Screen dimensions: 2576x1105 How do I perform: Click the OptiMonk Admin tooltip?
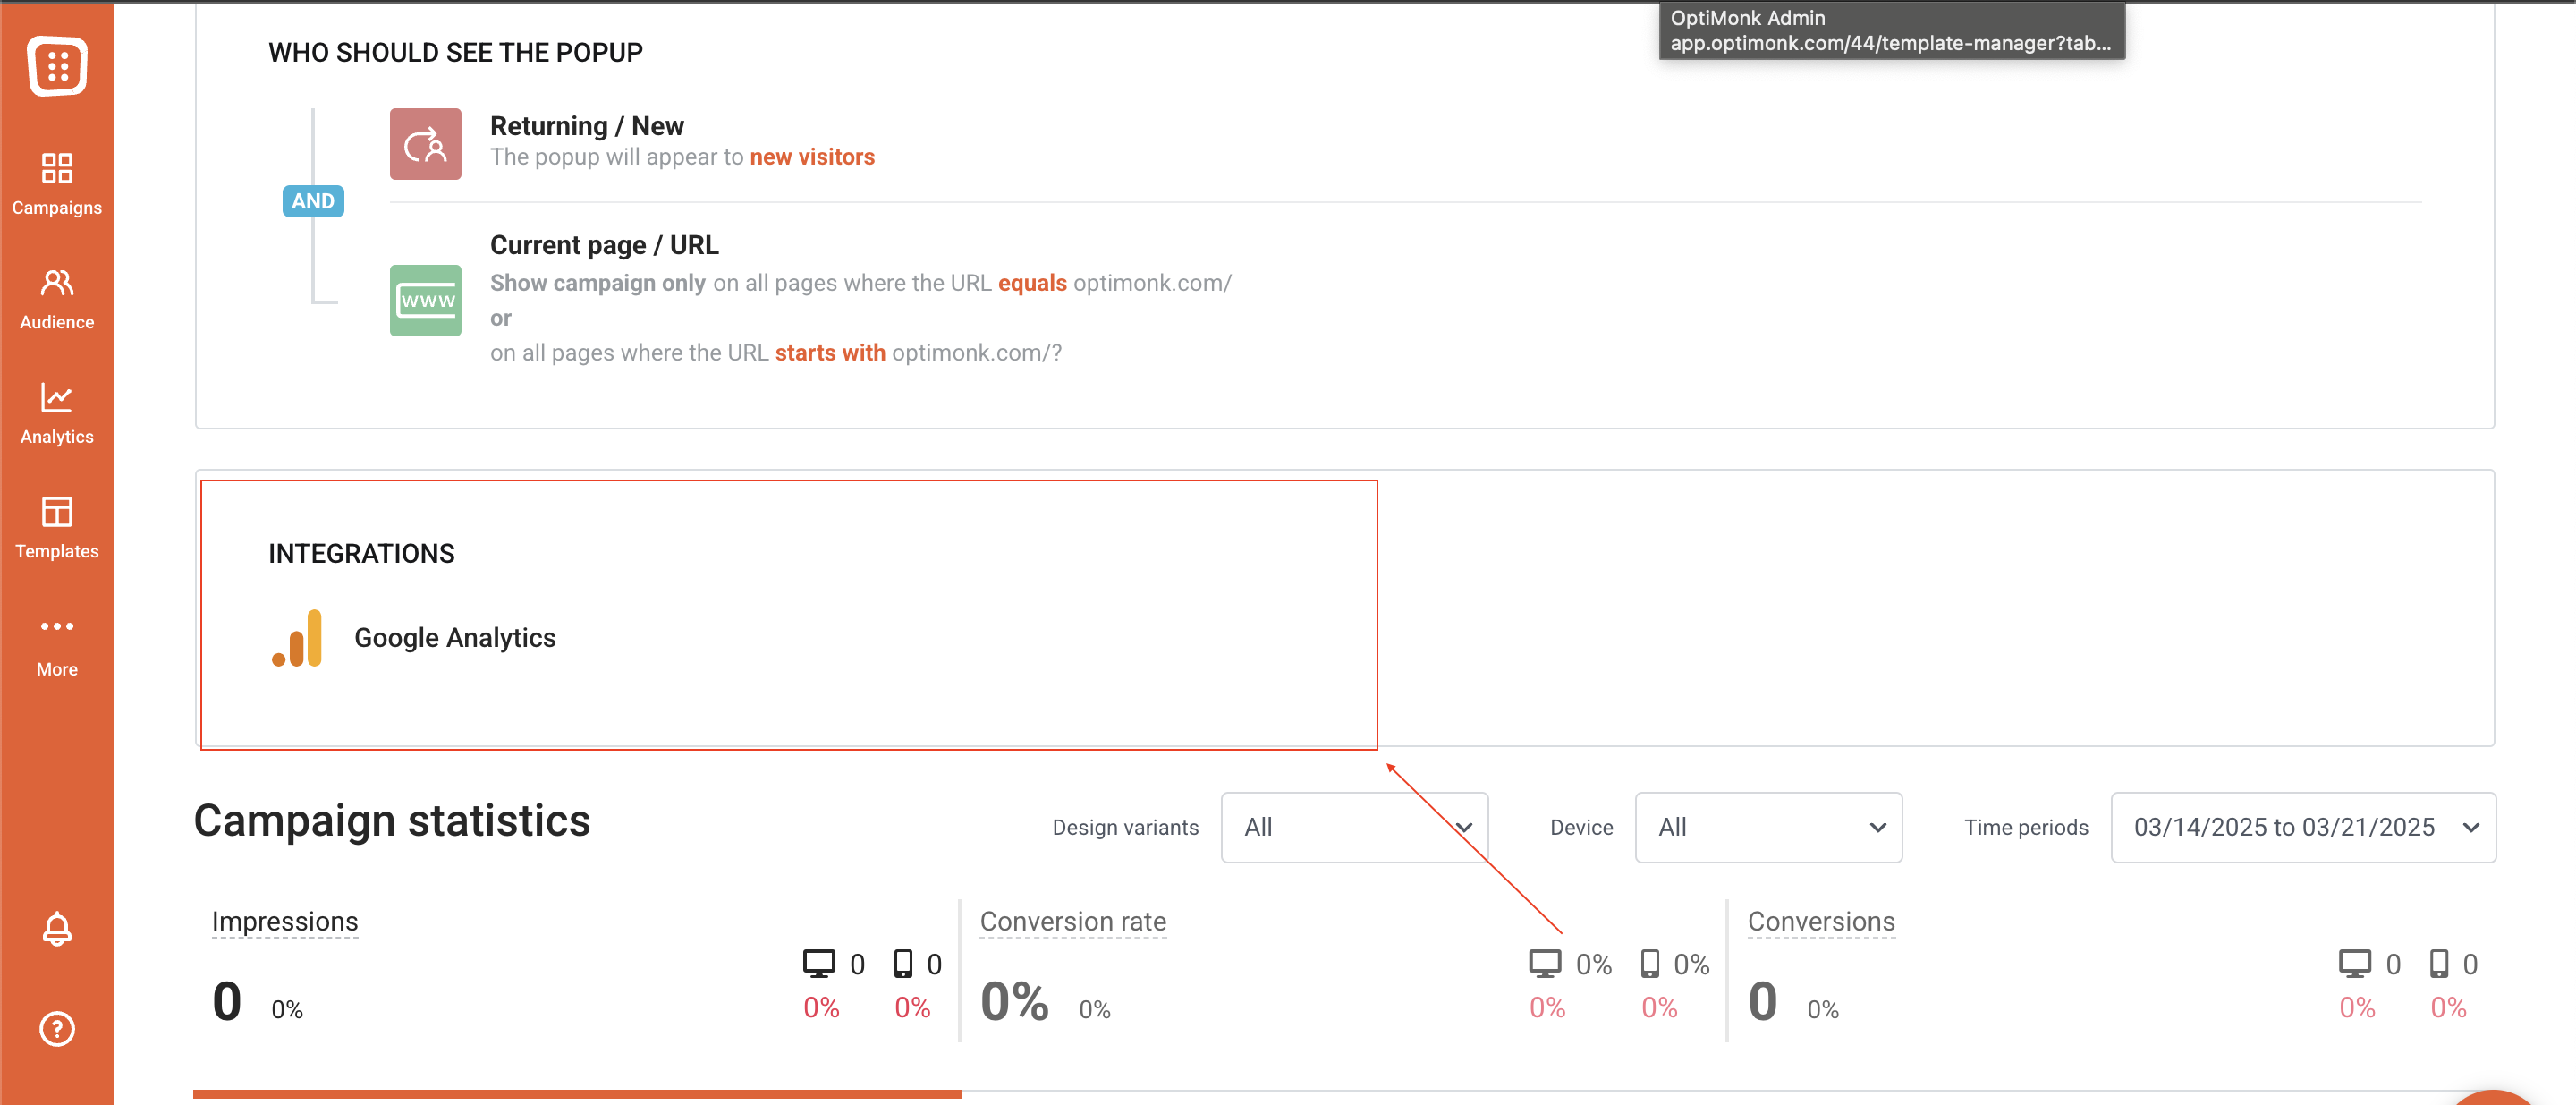1892,30
